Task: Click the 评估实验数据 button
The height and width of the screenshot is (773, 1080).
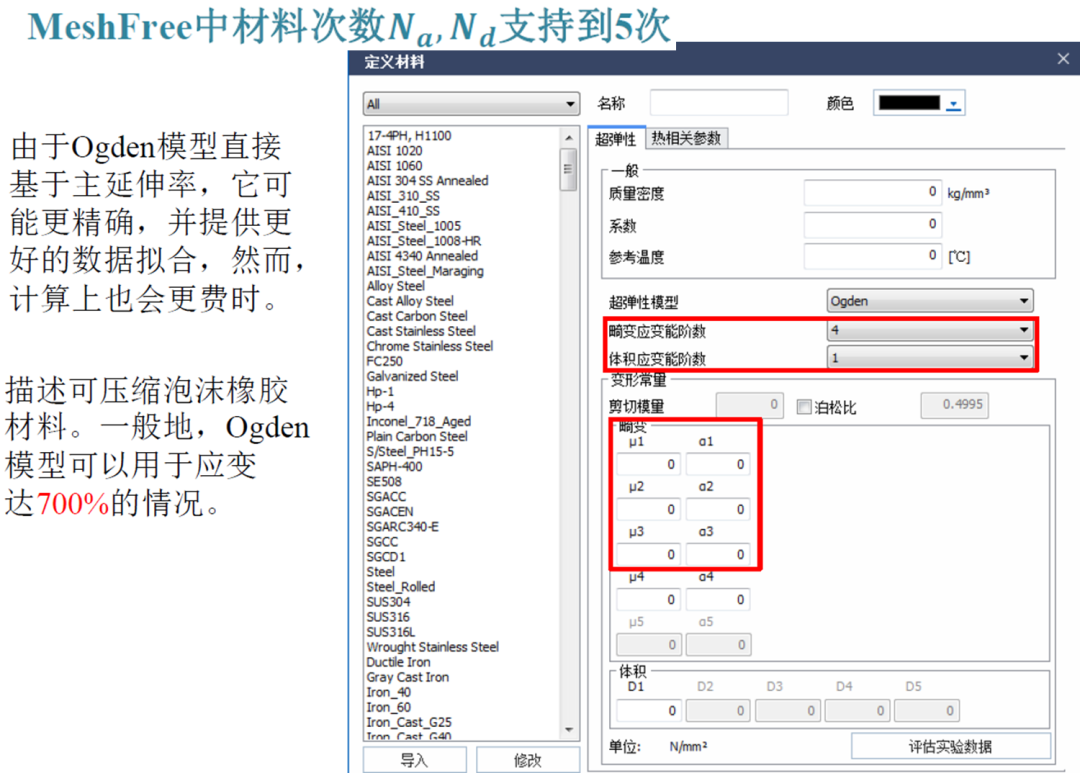Action: tap(950, 747)
